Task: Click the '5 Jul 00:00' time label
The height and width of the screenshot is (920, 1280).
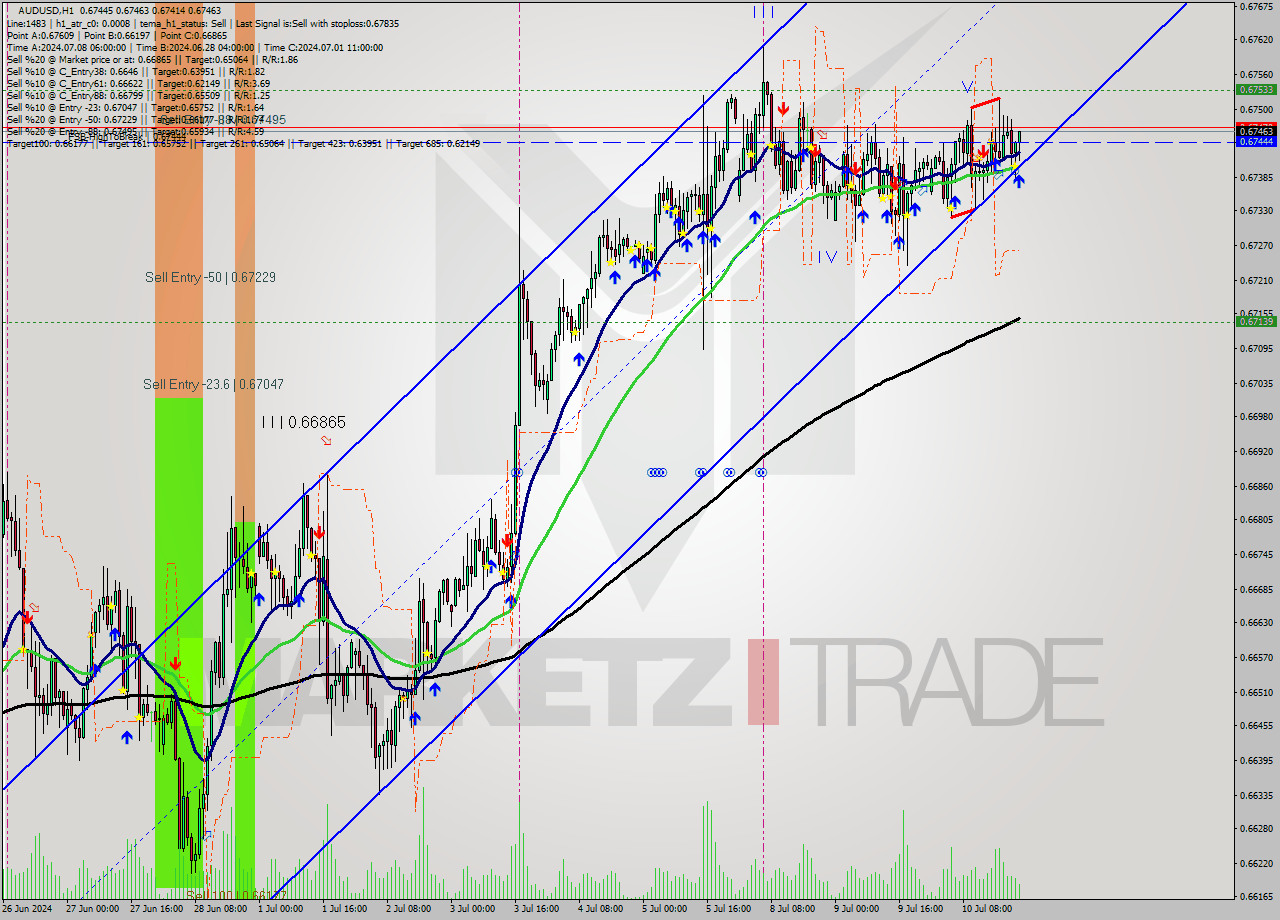Action: point(664,909)
